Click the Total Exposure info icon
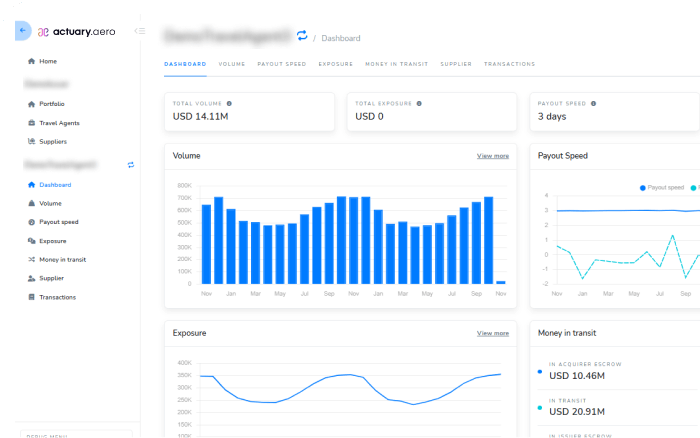This screenshot has width=700, height=438. coord(419,104)
